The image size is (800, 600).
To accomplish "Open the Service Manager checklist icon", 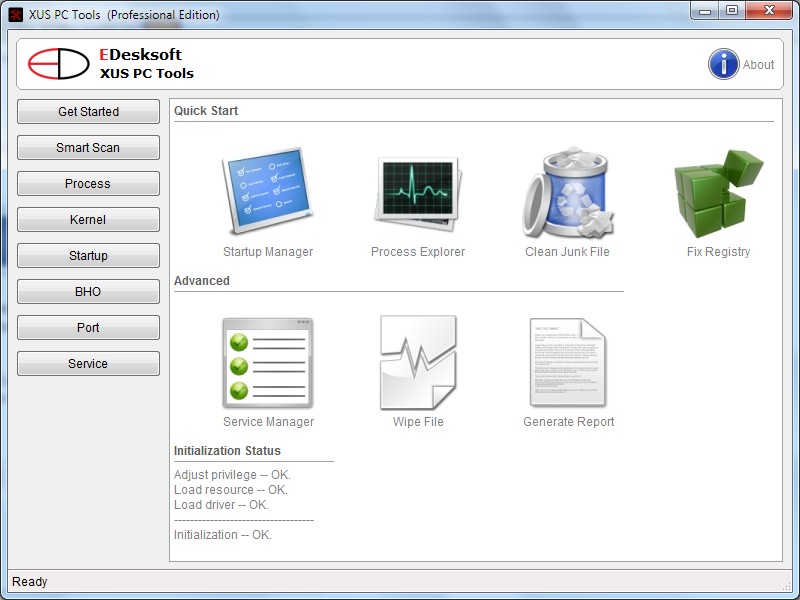I will click(x=268, y=362).
